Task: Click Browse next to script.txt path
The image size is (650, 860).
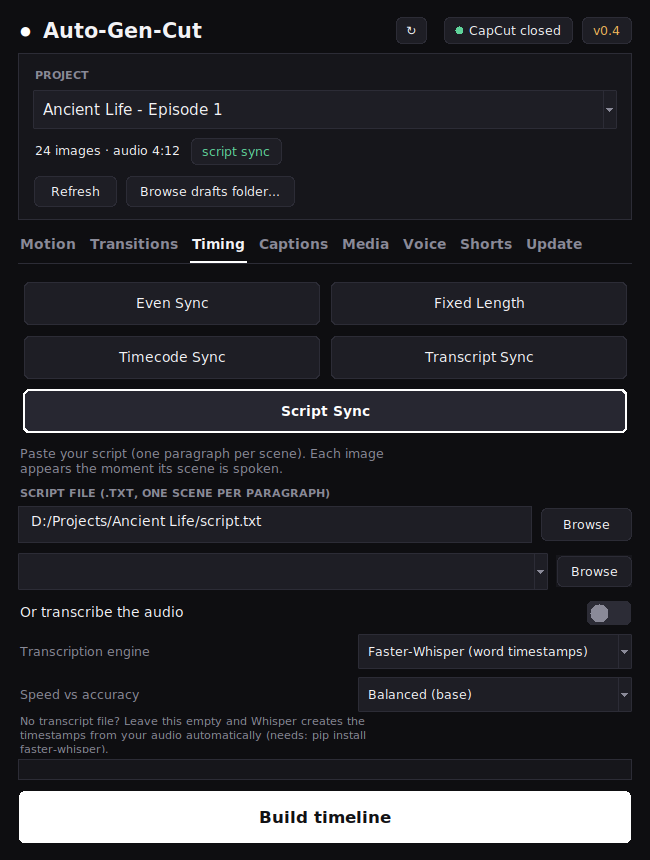Action: pos(586,525)
